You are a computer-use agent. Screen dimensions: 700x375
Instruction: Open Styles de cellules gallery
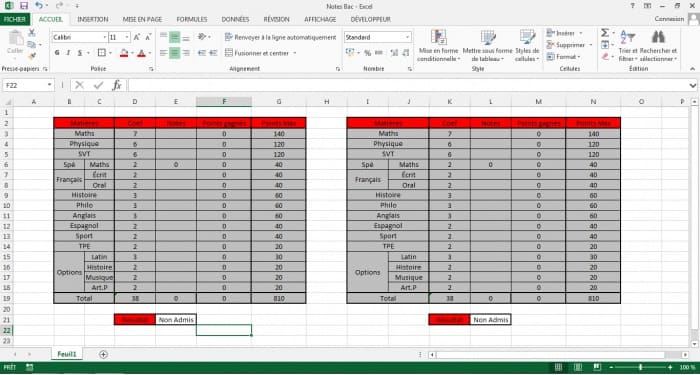pos(527,46)
